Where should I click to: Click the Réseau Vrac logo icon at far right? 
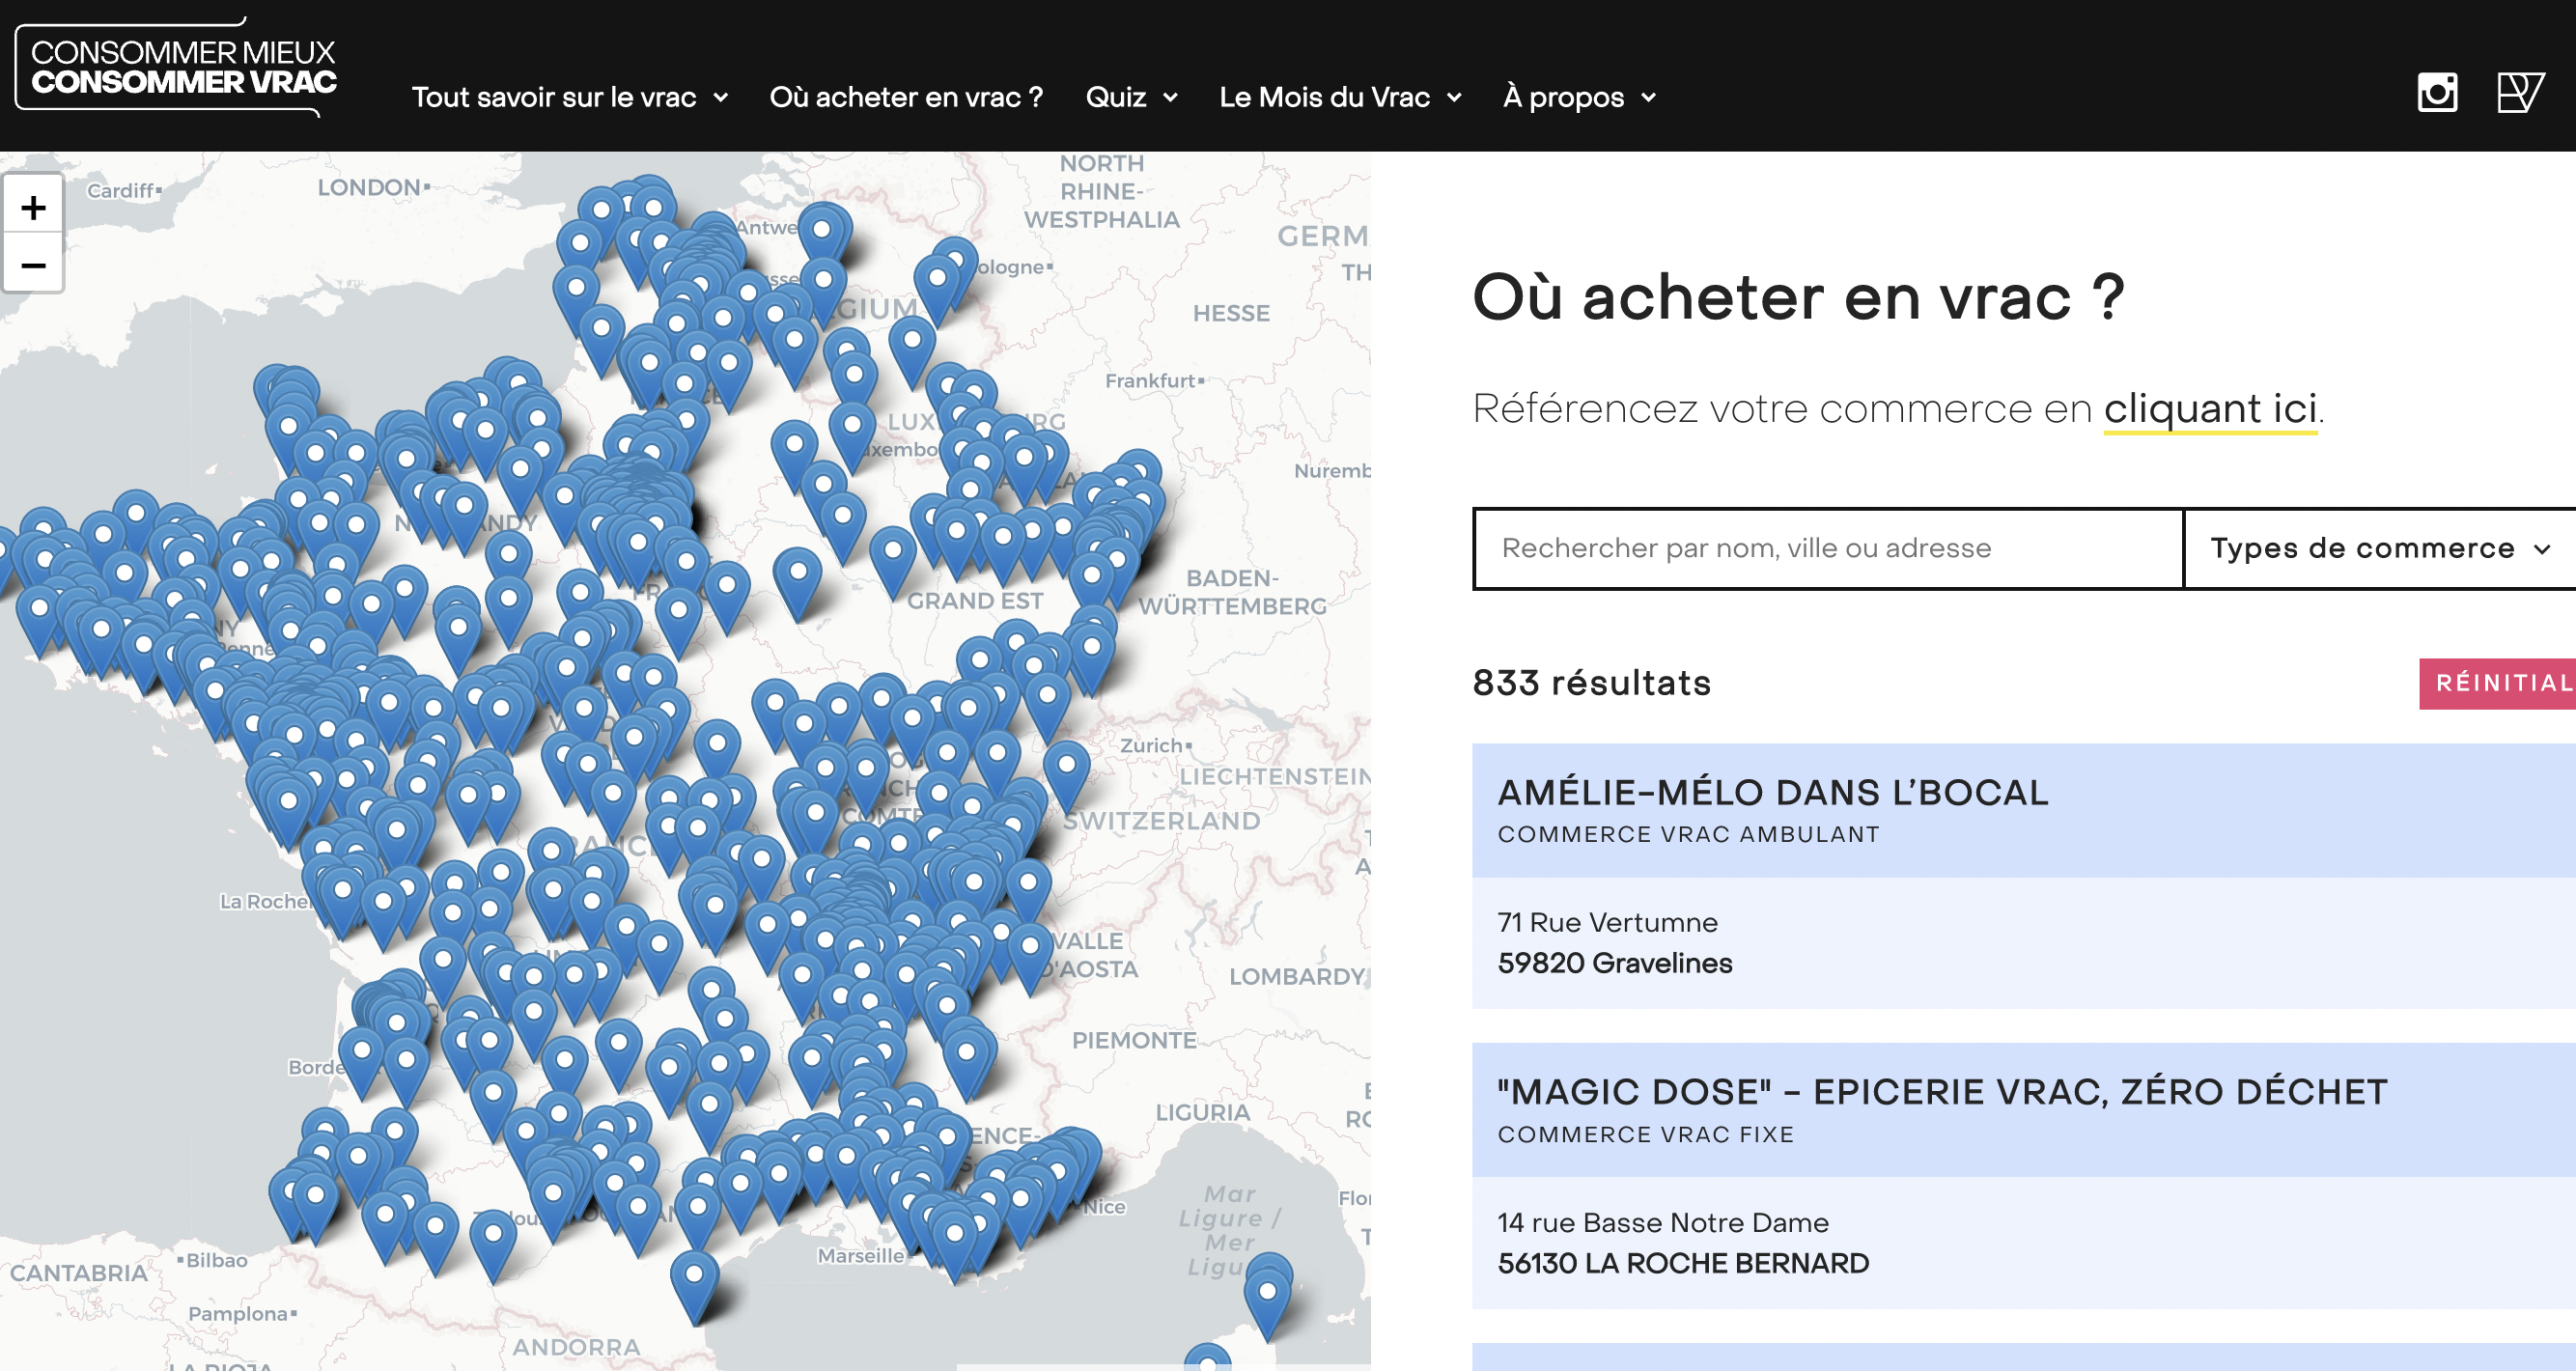point(2519,93)
